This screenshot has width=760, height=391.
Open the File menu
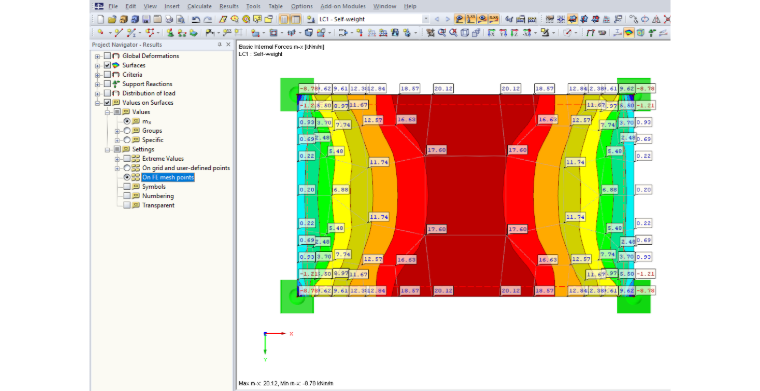(x=113, y=6)
